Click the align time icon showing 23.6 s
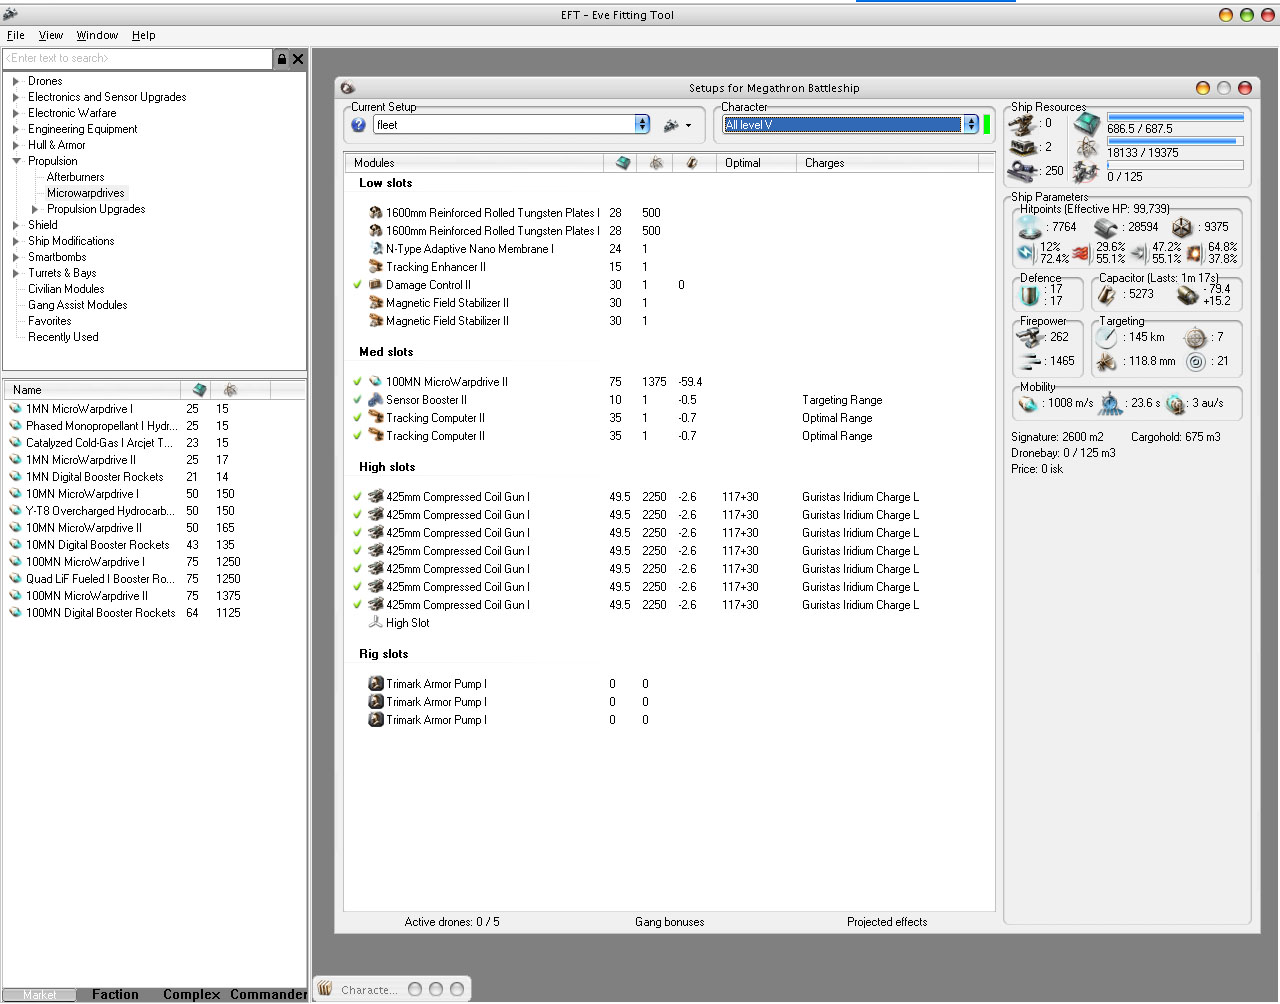The height and width of the screenshot is (1004, 1280). (x=1110, y=404)
